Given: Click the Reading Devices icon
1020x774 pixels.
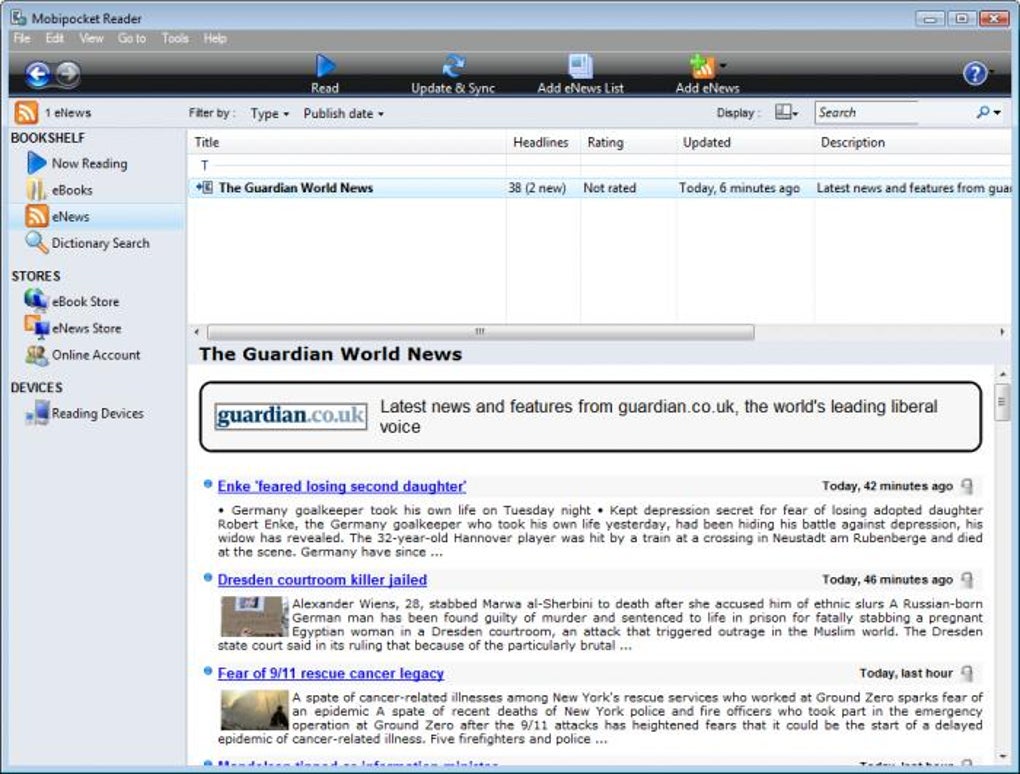Looking at the screenshot, I should pyautogui.click(x=37, y=413).
